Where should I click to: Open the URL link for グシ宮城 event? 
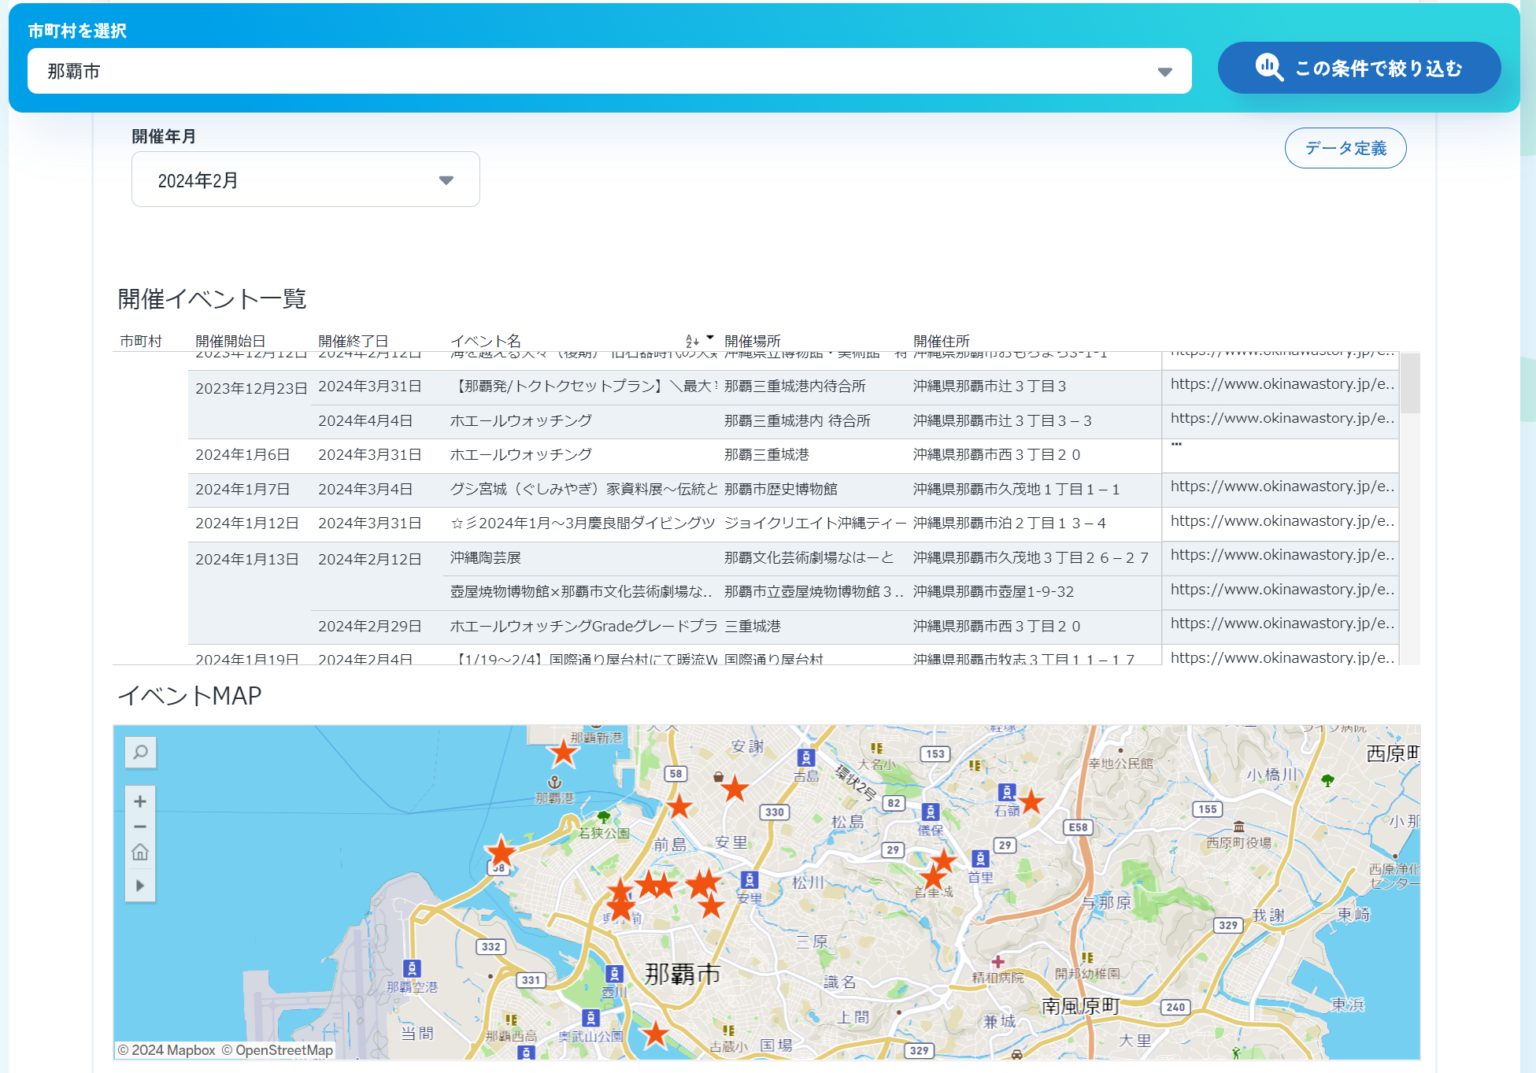[x=1281, y=487]
